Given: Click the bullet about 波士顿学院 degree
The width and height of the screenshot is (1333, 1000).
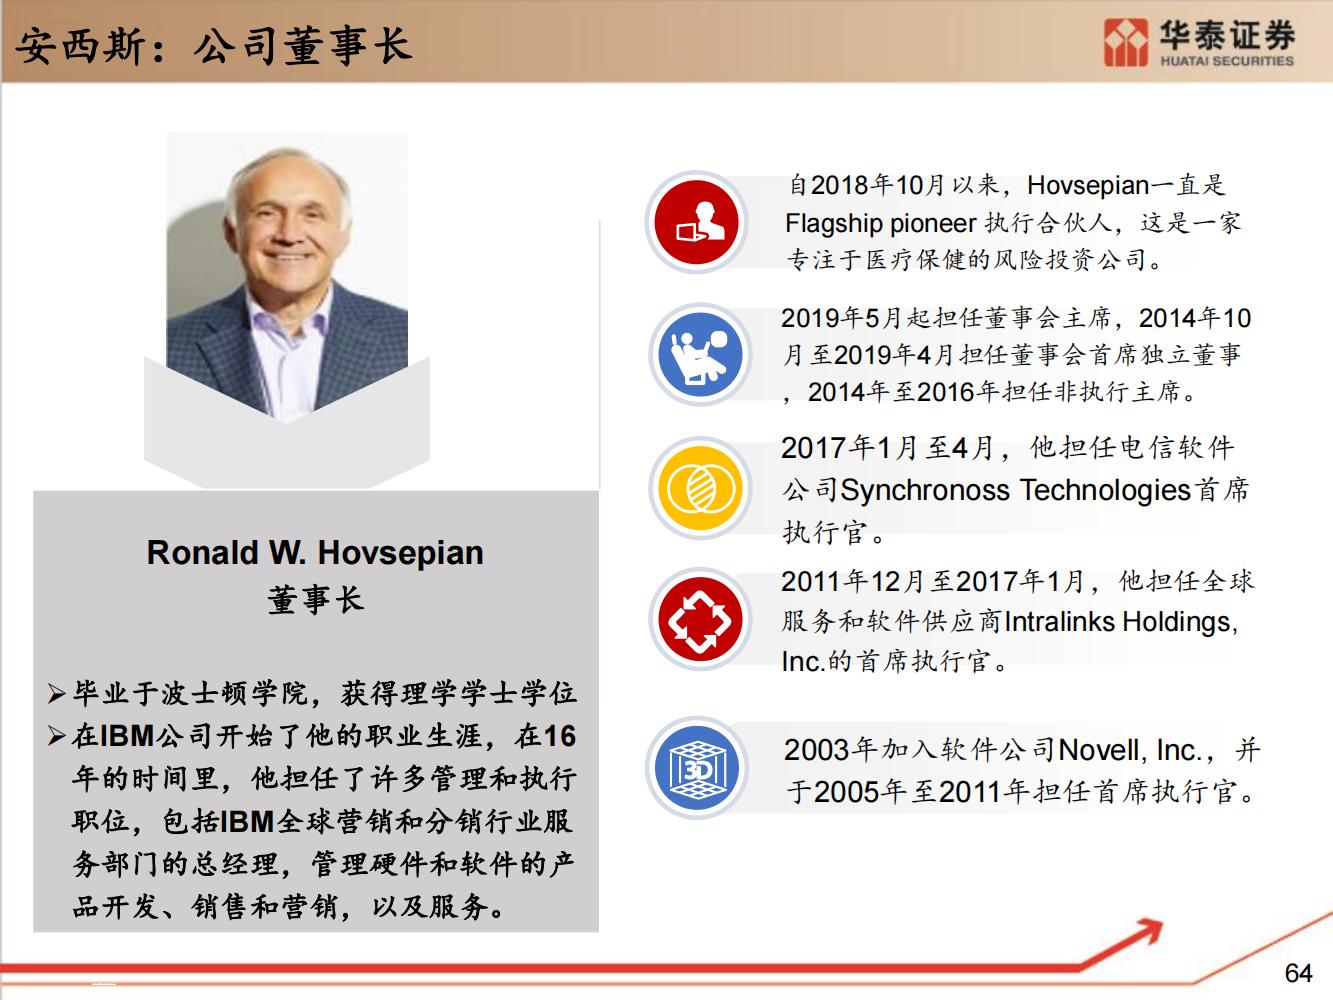Looking at the screenshot, I should [313, 693].
